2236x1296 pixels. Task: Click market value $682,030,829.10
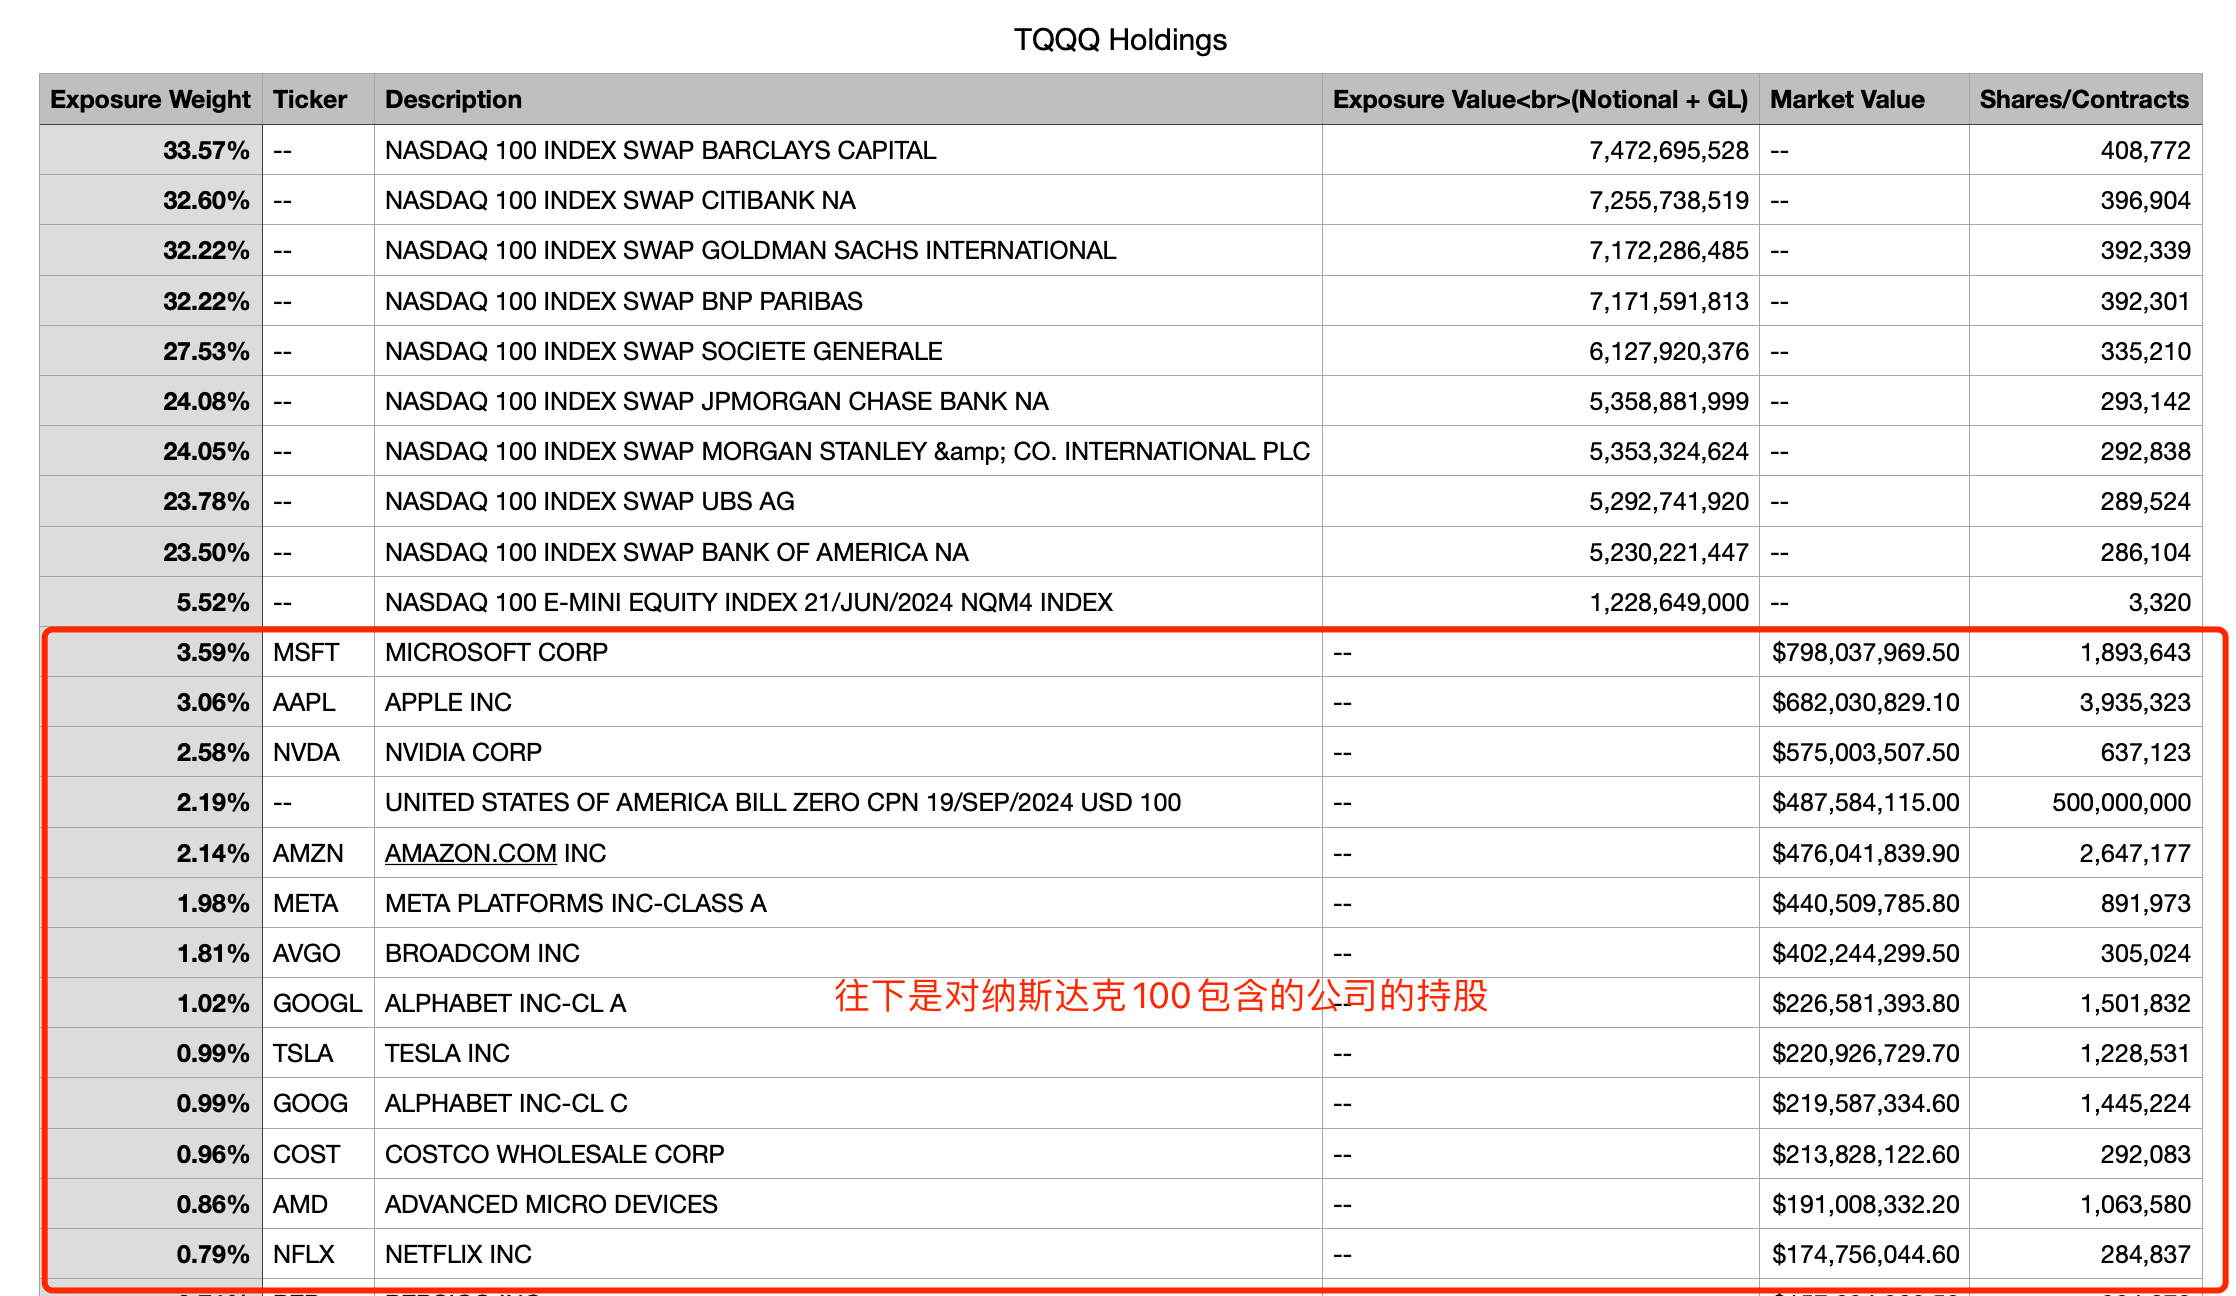click(1865, 702)
